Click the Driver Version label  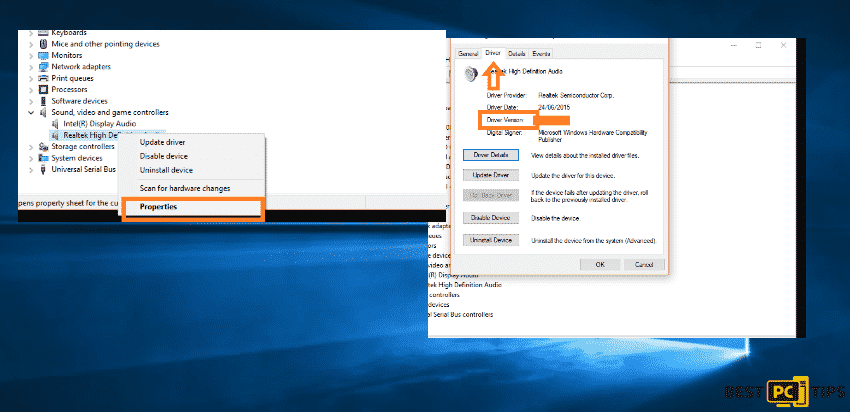click(x=505, y=119)
